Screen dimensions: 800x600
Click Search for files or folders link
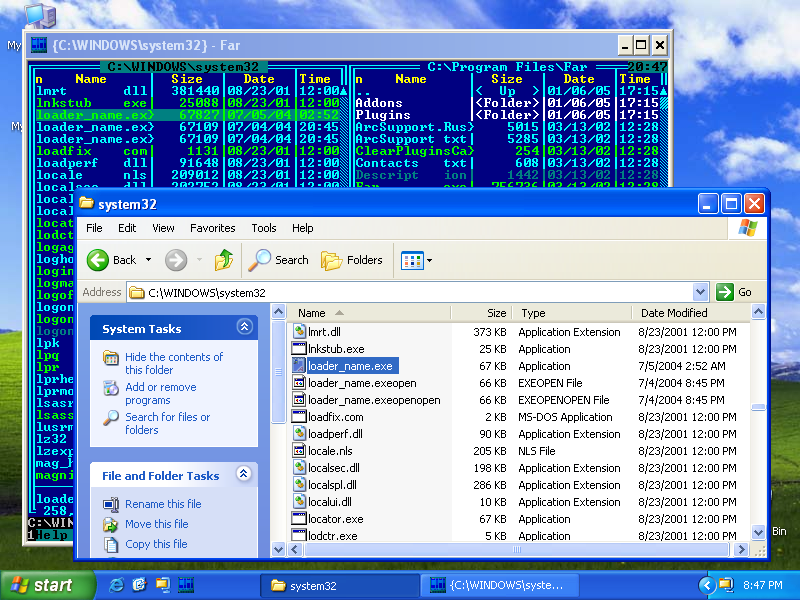click(167, 423)
